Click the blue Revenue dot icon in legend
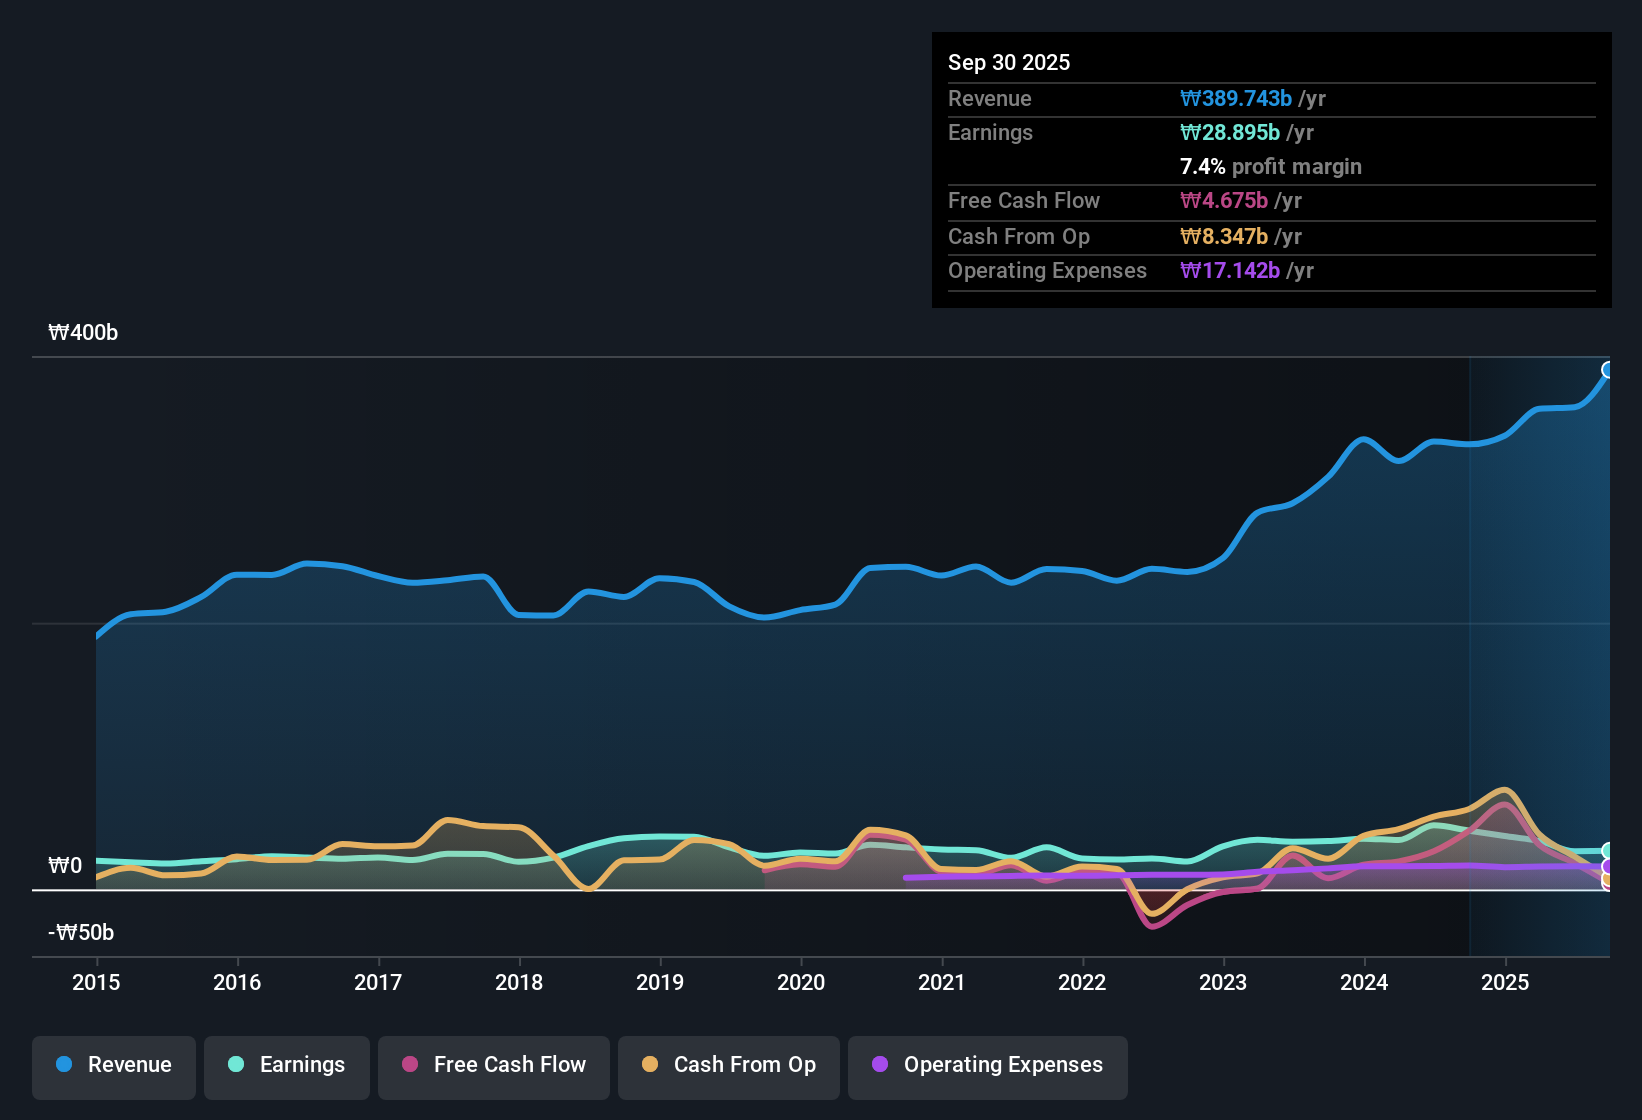The height and width of the screenshot is (1120, 1642). click(62, 1065)
